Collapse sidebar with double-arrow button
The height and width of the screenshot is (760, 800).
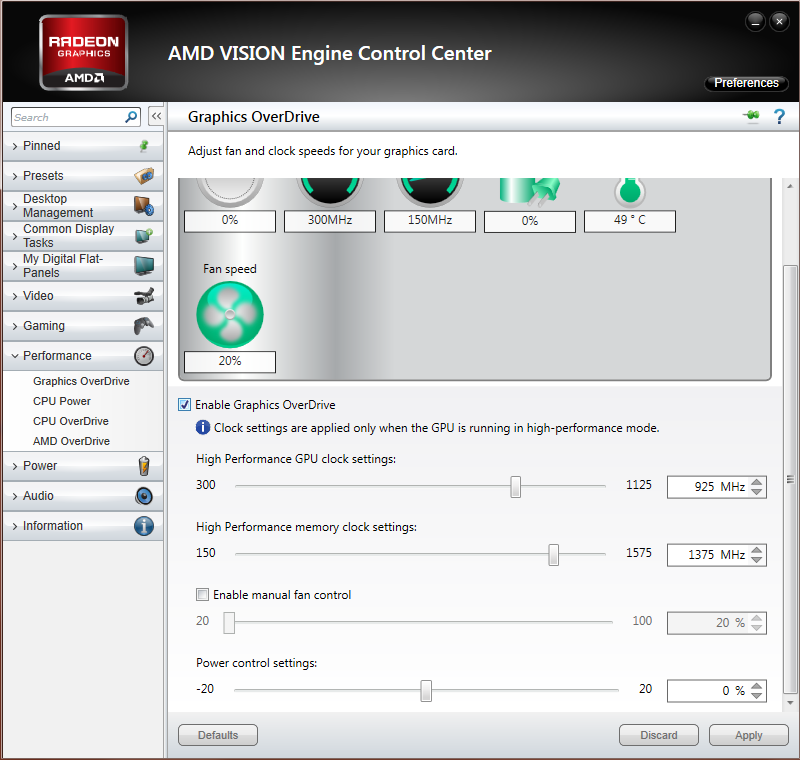pyautogui.click(x=156, y=116)
